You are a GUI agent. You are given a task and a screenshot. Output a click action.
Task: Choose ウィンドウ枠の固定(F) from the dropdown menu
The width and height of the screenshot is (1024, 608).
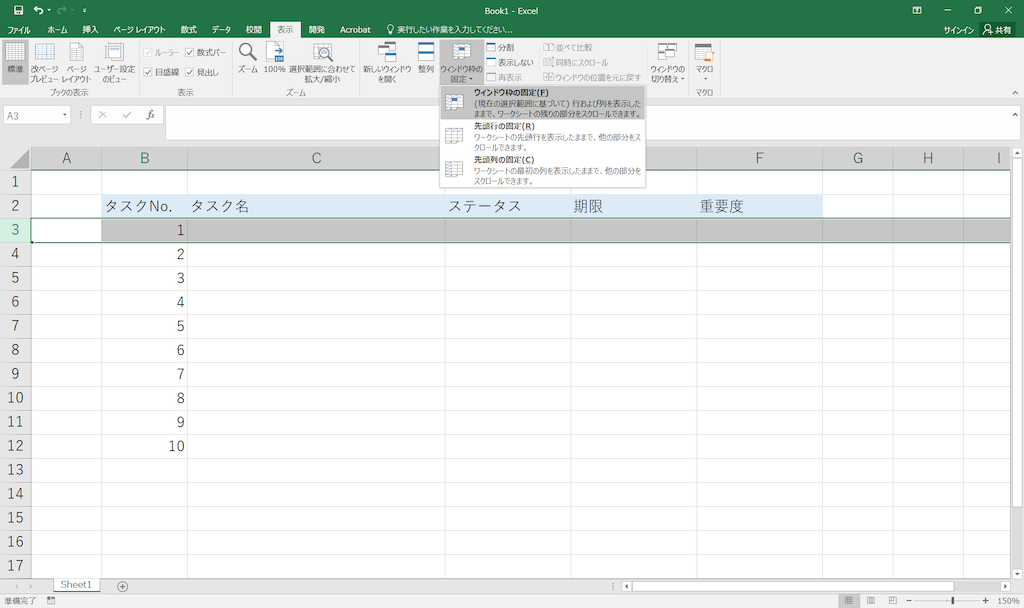(543, 103)
